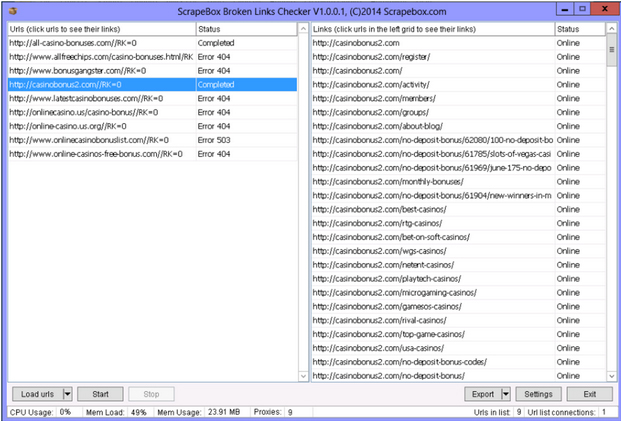Screen dimensions: 621x421
Task: Click right grid scroll up arrow
Action: 611,29
